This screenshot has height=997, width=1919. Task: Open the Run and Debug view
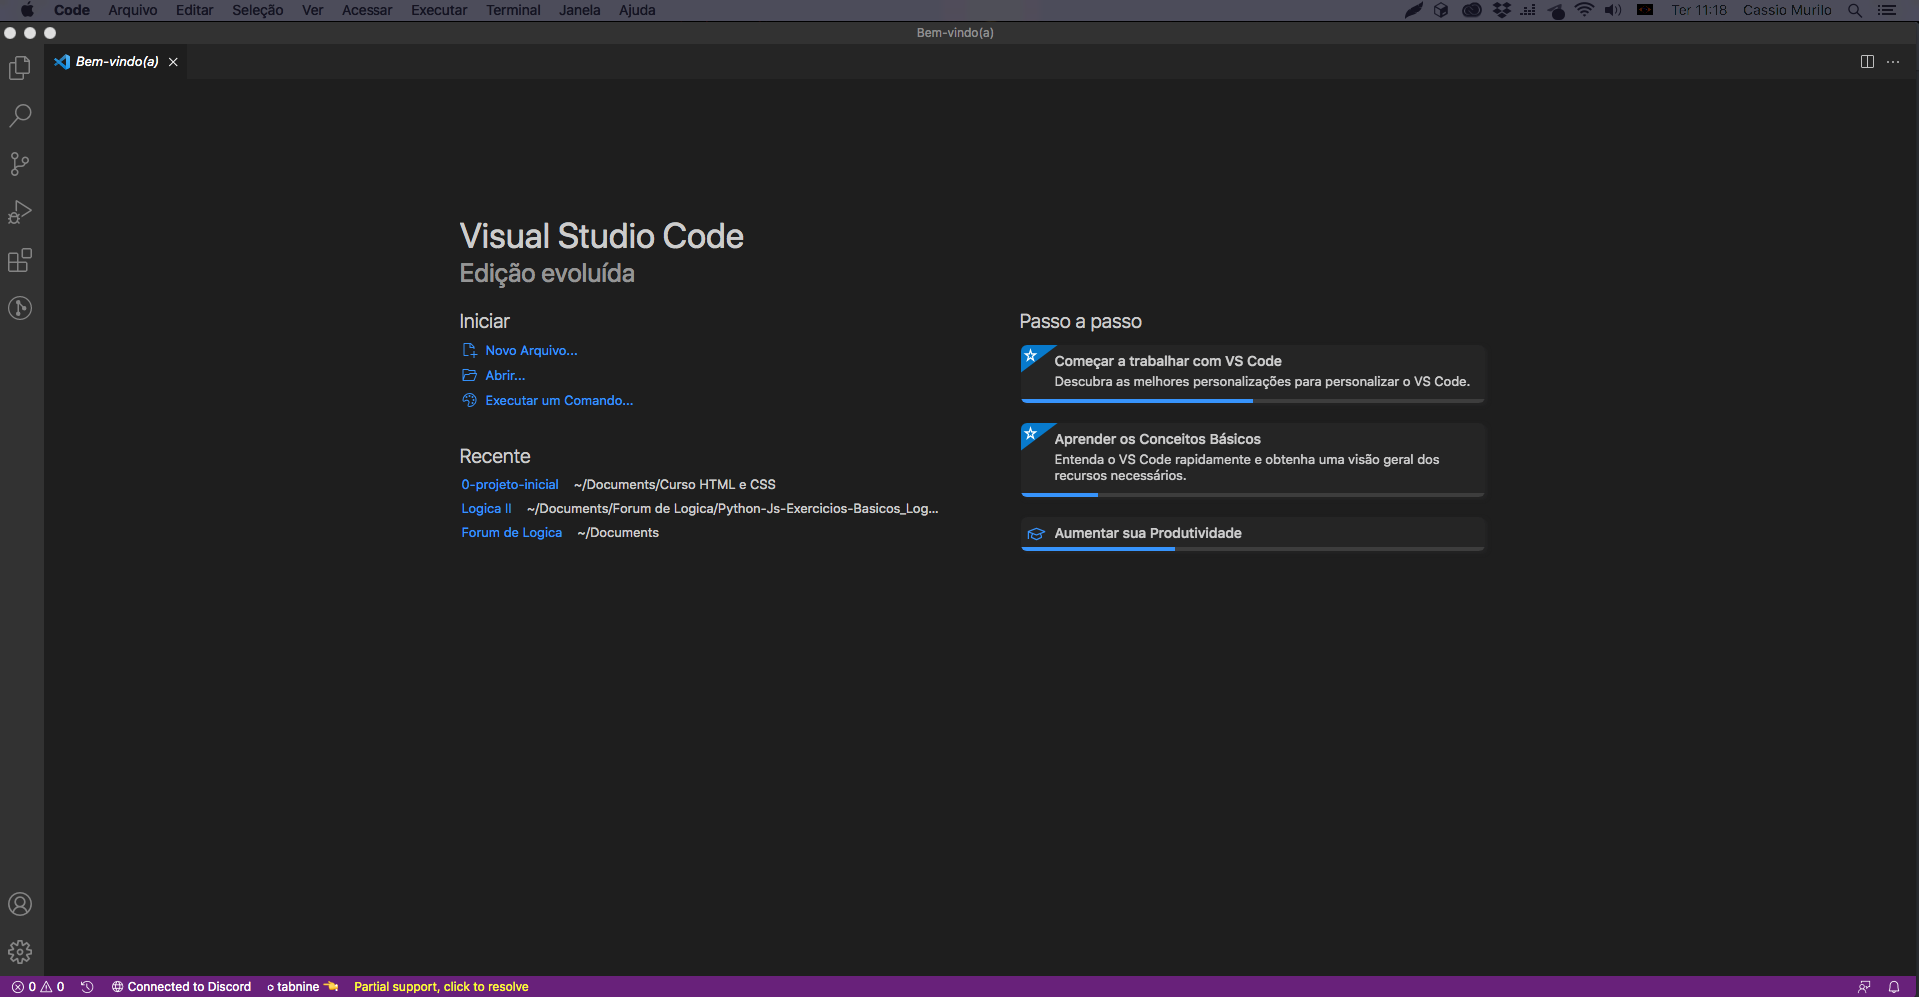coord(20,212)
